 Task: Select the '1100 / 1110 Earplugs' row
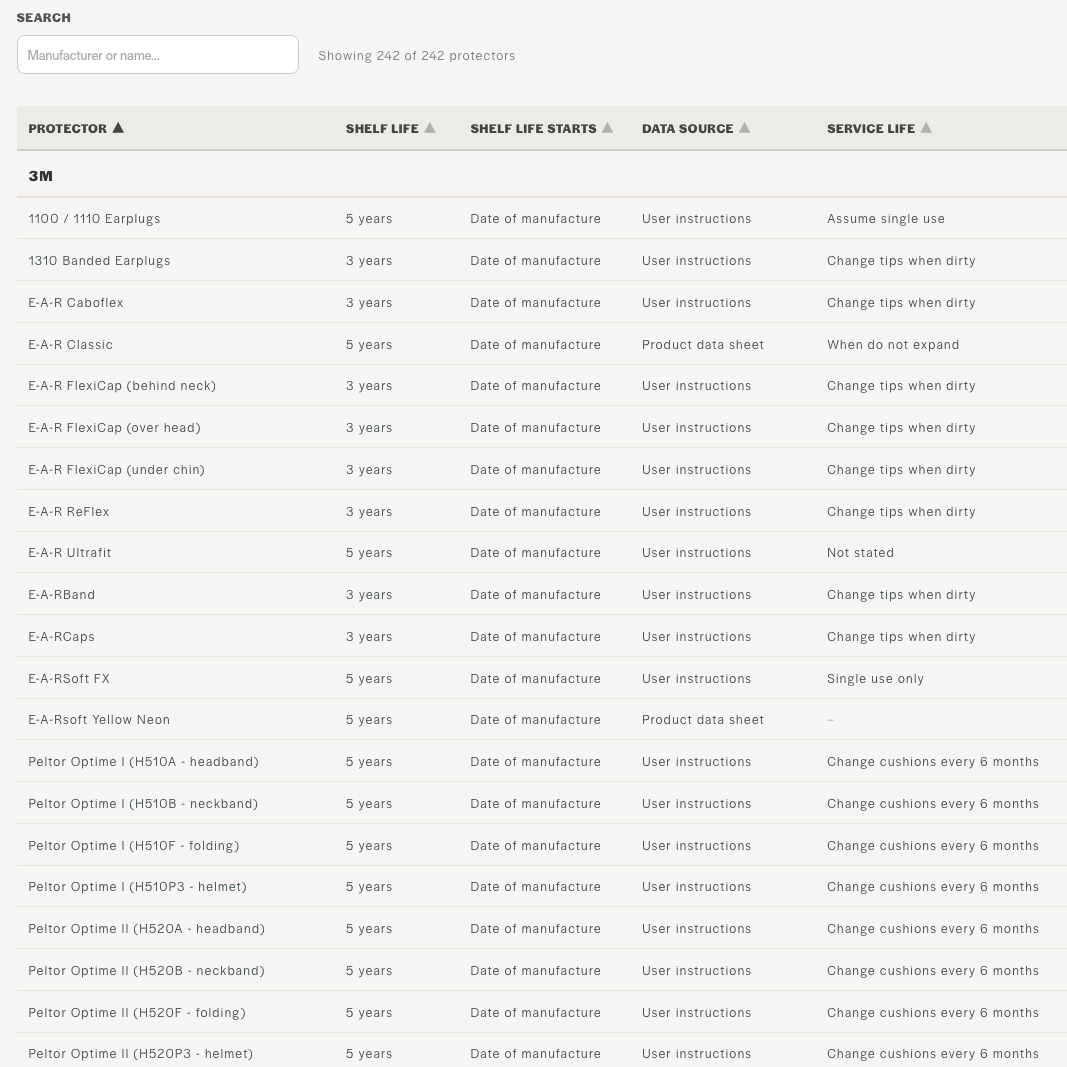(x=542, y=218)
